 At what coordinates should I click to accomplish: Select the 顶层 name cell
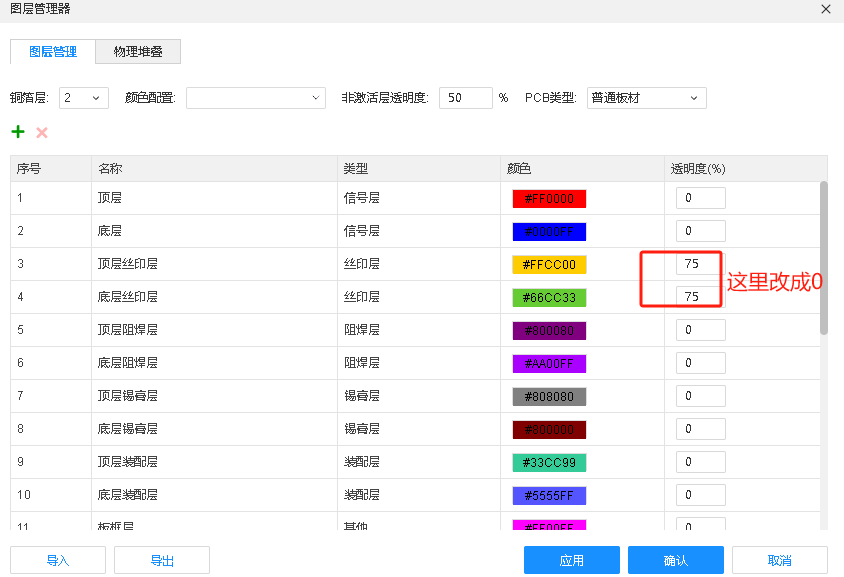(x=214, y=198)
